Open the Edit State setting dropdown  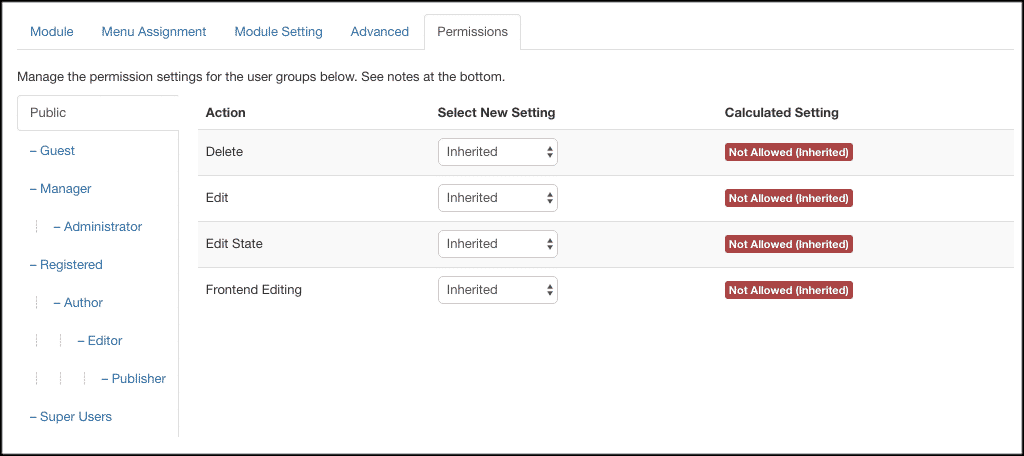coord(497,244)
